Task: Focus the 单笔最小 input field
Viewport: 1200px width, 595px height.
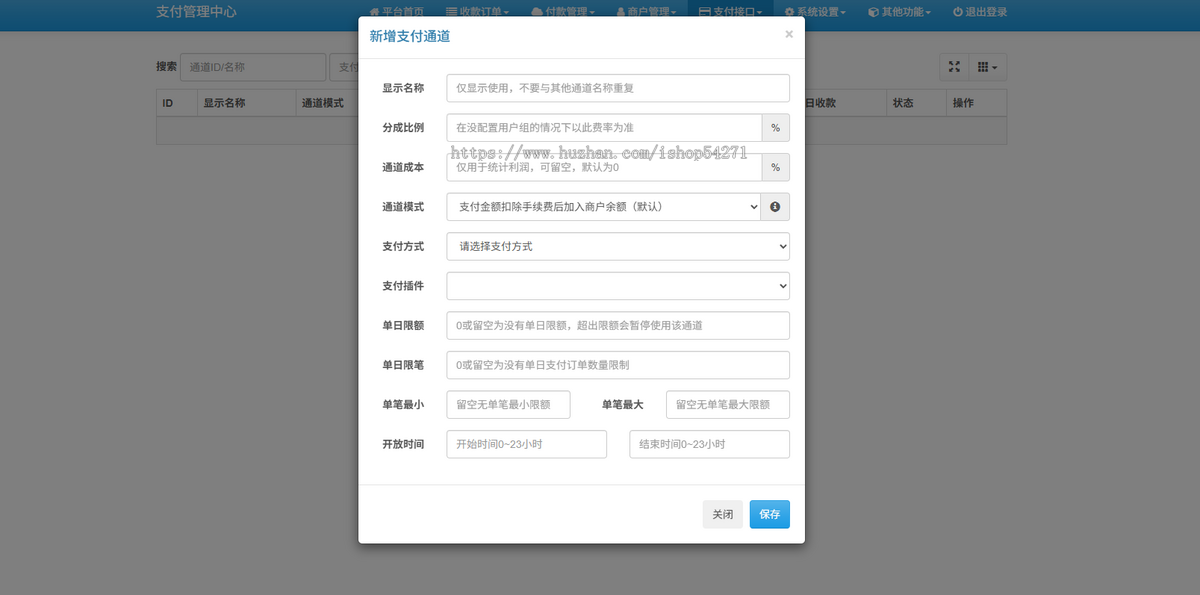Action: tap(508, 405)
